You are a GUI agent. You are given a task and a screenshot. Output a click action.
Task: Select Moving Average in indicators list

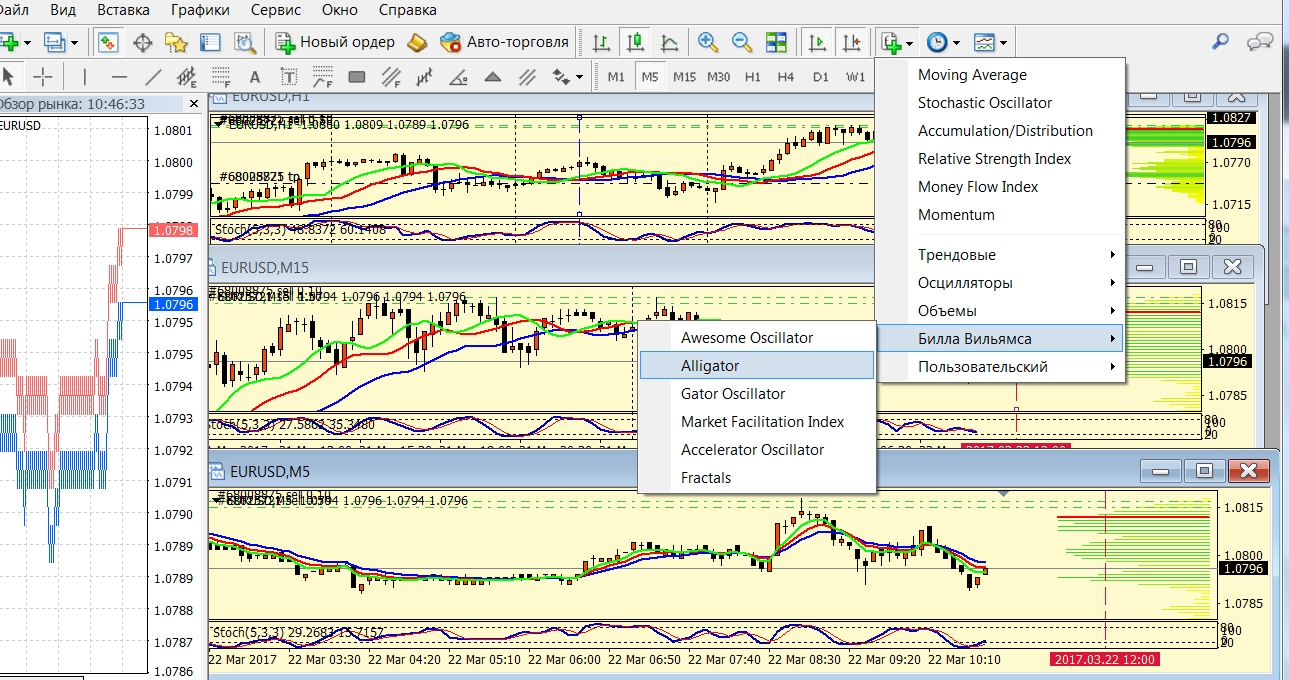pos(972,75)
